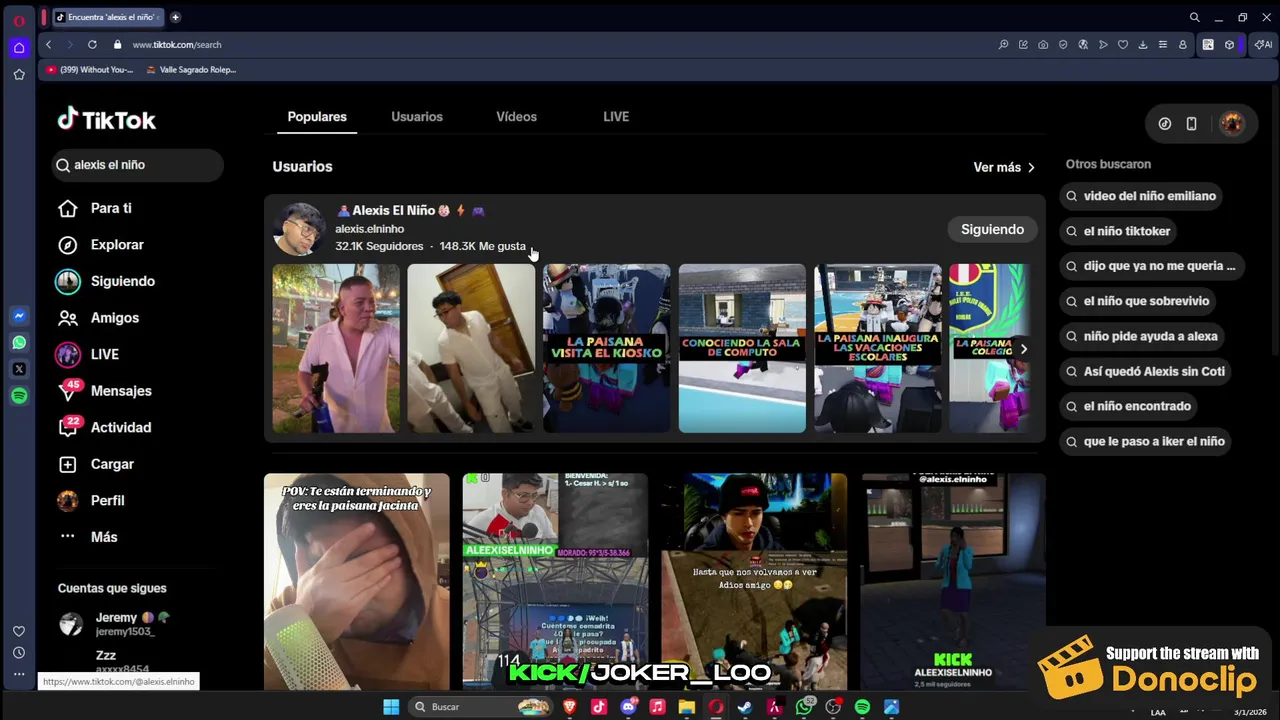Image resolution: width=1280 pixels, height=720 pixels.
Task: Open Windows Start menu
Action: tap(391, 707)
